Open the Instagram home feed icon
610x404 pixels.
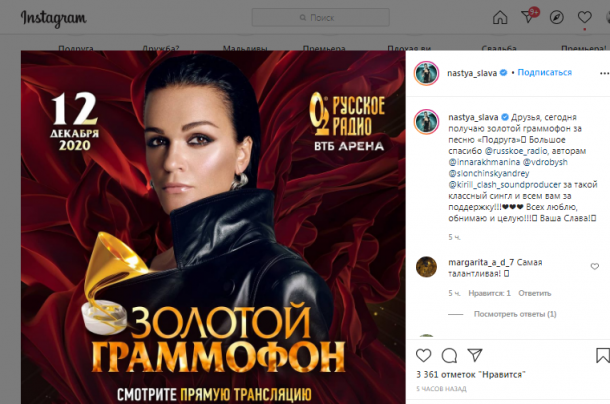coord(500,18)
